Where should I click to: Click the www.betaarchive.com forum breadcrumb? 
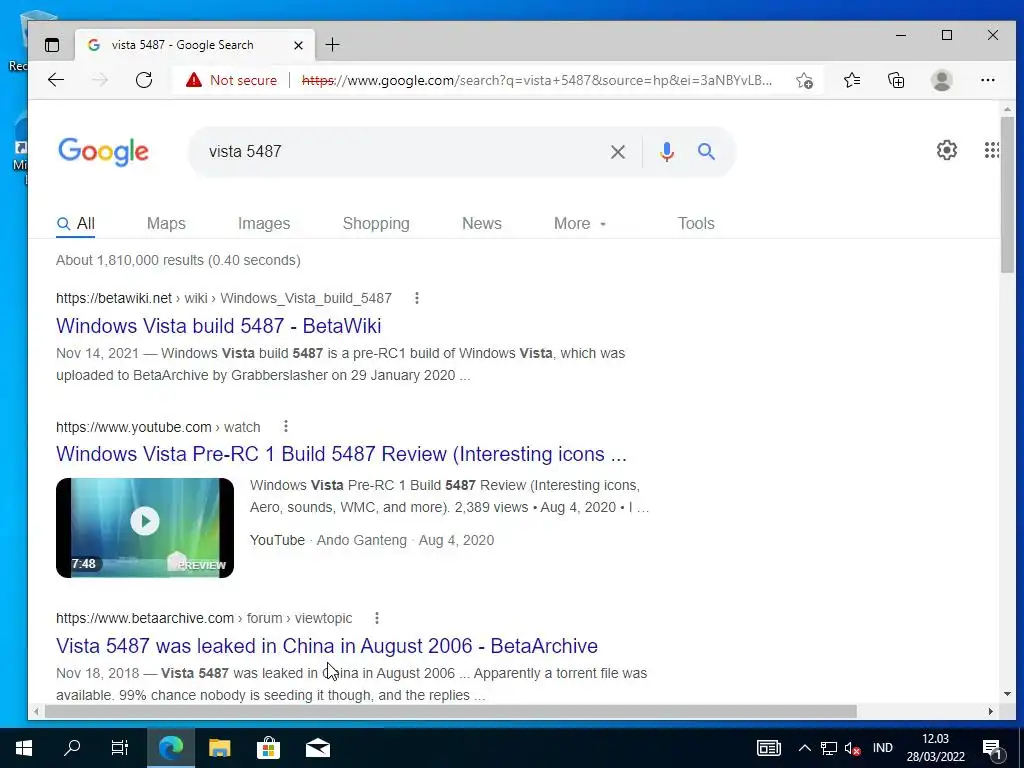[204, 618]
